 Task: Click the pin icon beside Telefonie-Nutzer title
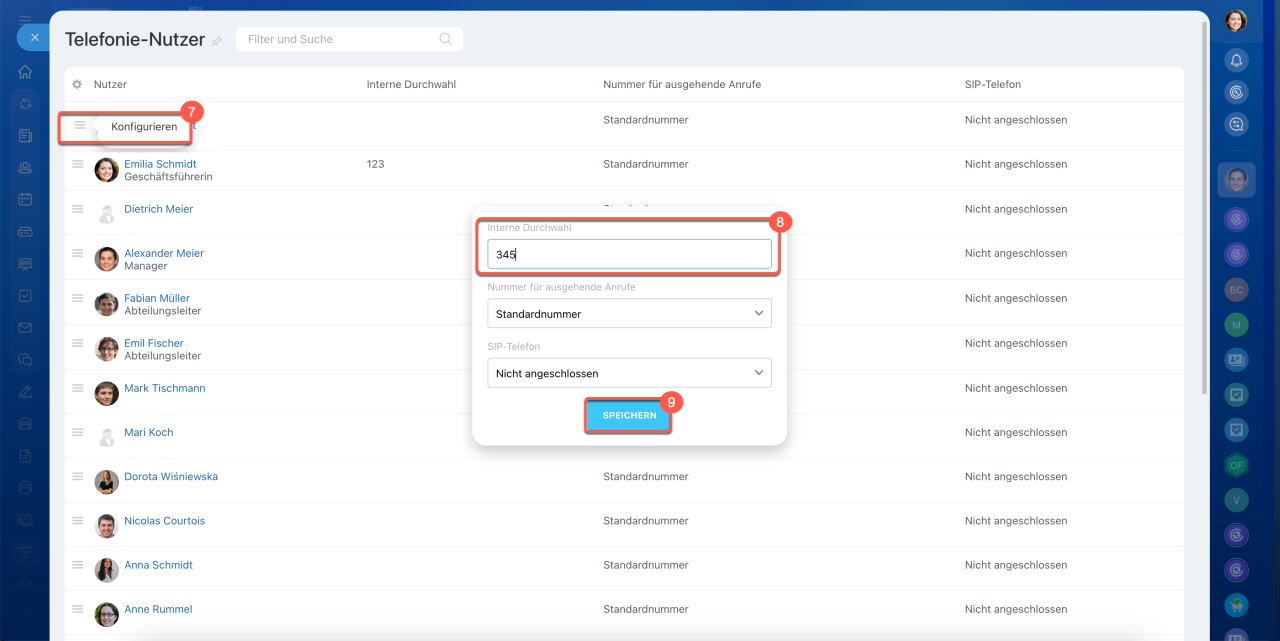[217, 41]
